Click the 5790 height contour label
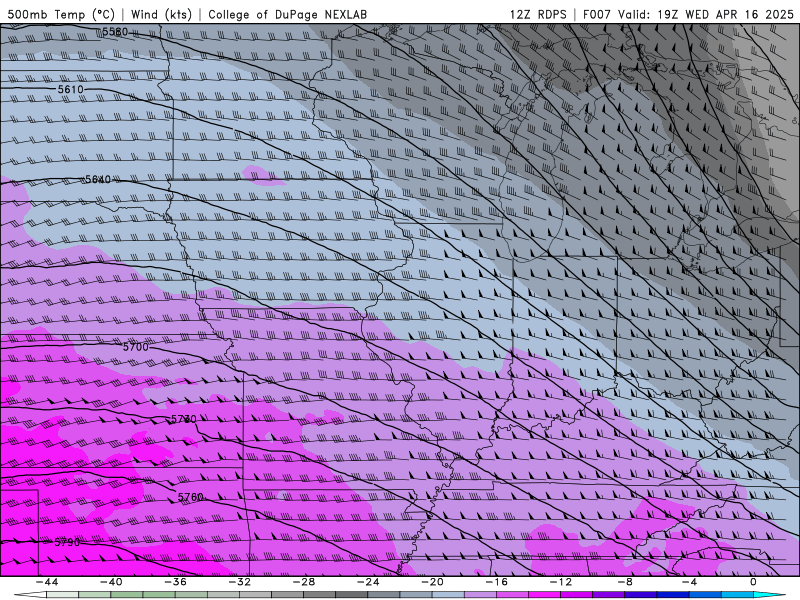 (x=67, y=542)
